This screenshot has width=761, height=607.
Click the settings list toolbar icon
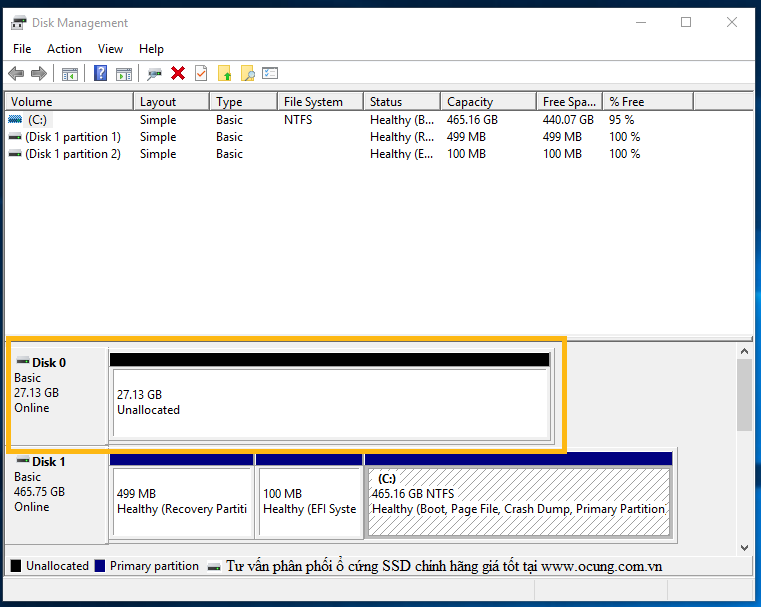(270, 73)
